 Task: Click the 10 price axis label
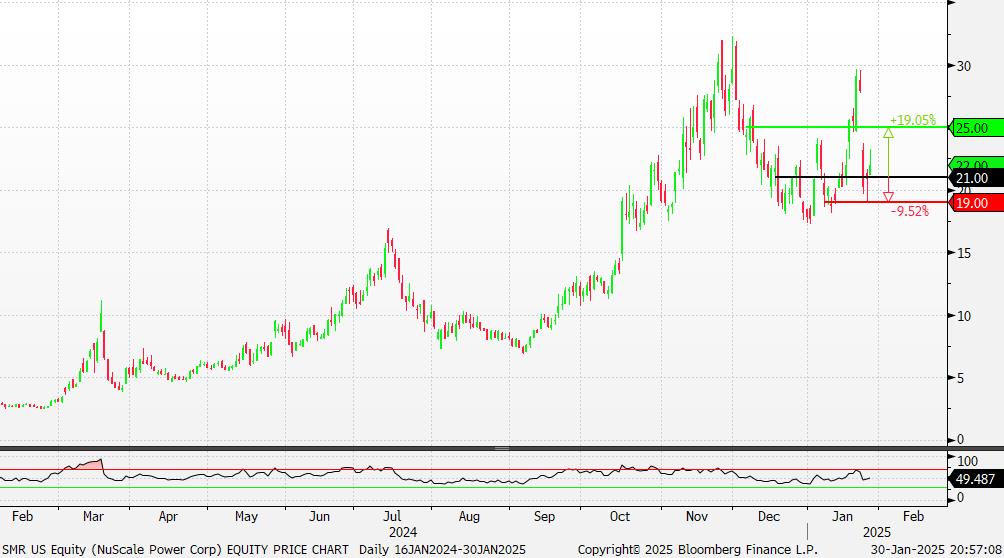click(964, 316)
